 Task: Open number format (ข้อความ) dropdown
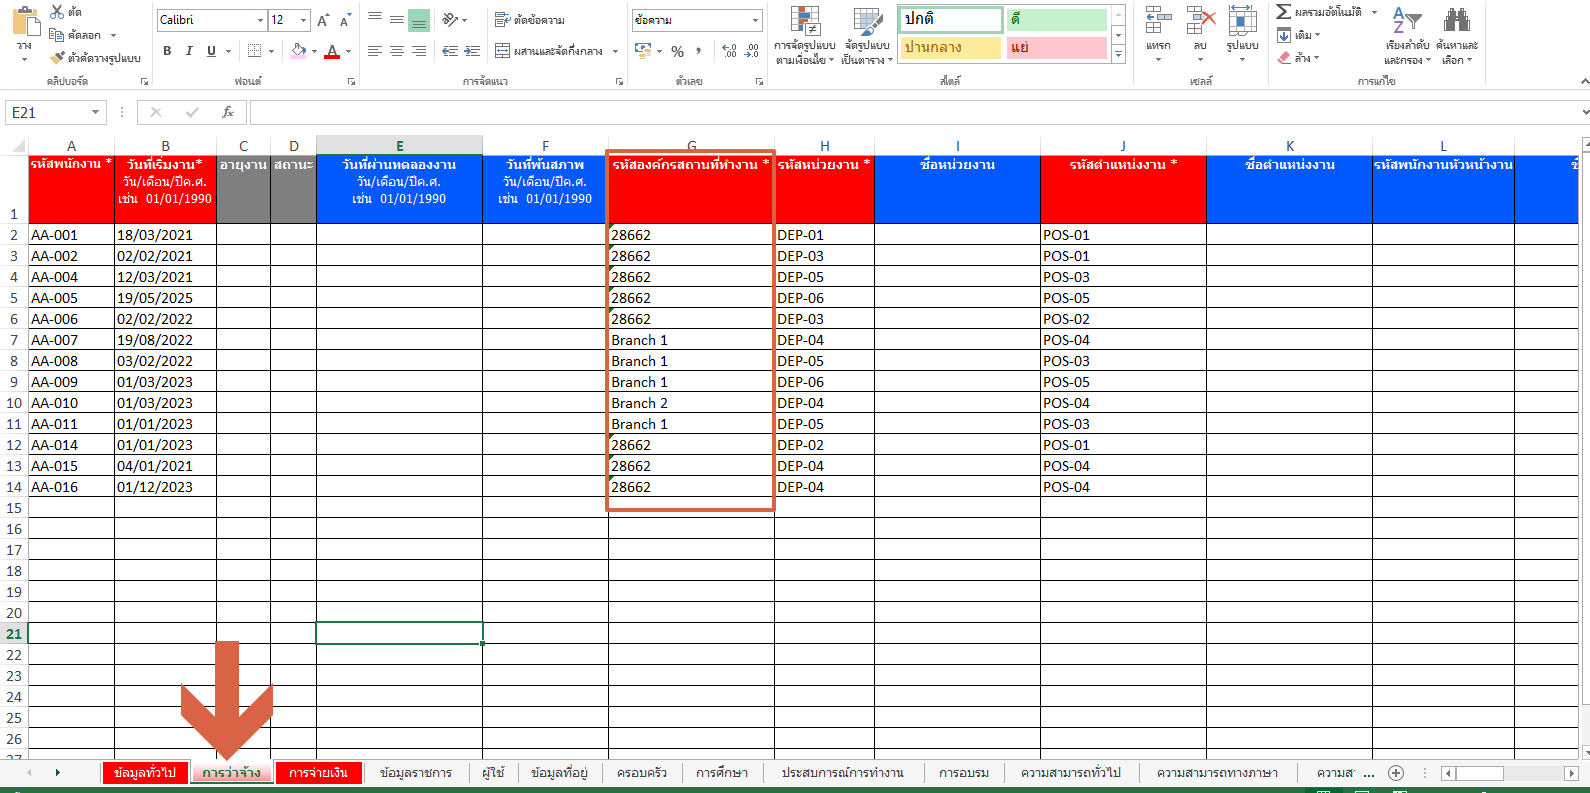click(755, 20)
